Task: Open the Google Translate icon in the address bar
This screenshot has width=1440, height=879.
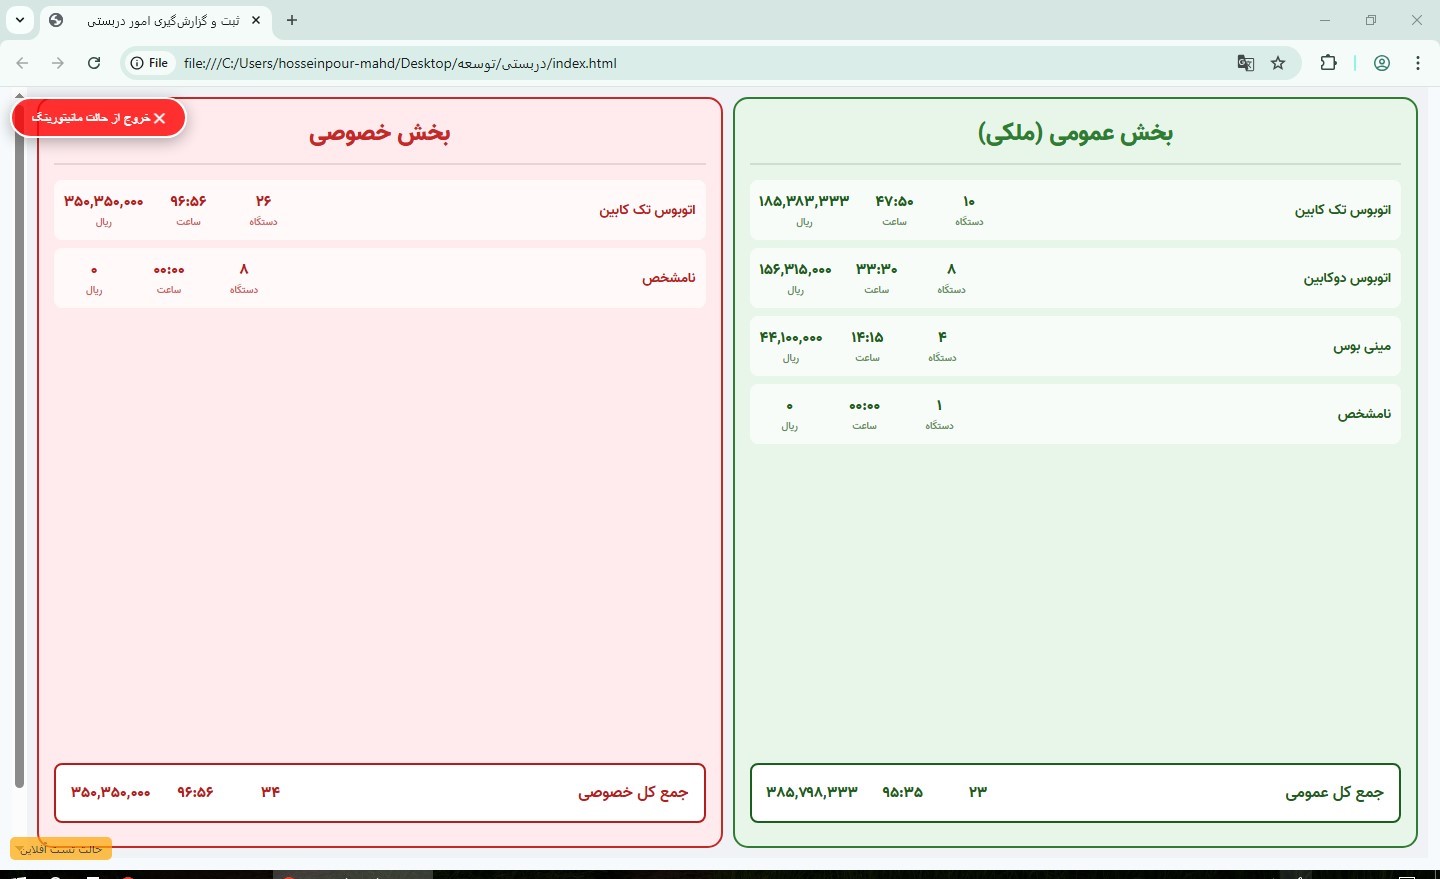Action: (1245, 63)
